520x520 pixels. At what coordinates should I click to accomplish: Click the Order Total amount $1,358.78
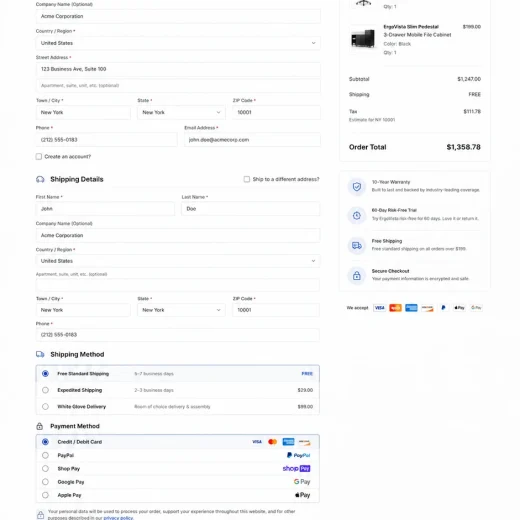tap(463, 147)
